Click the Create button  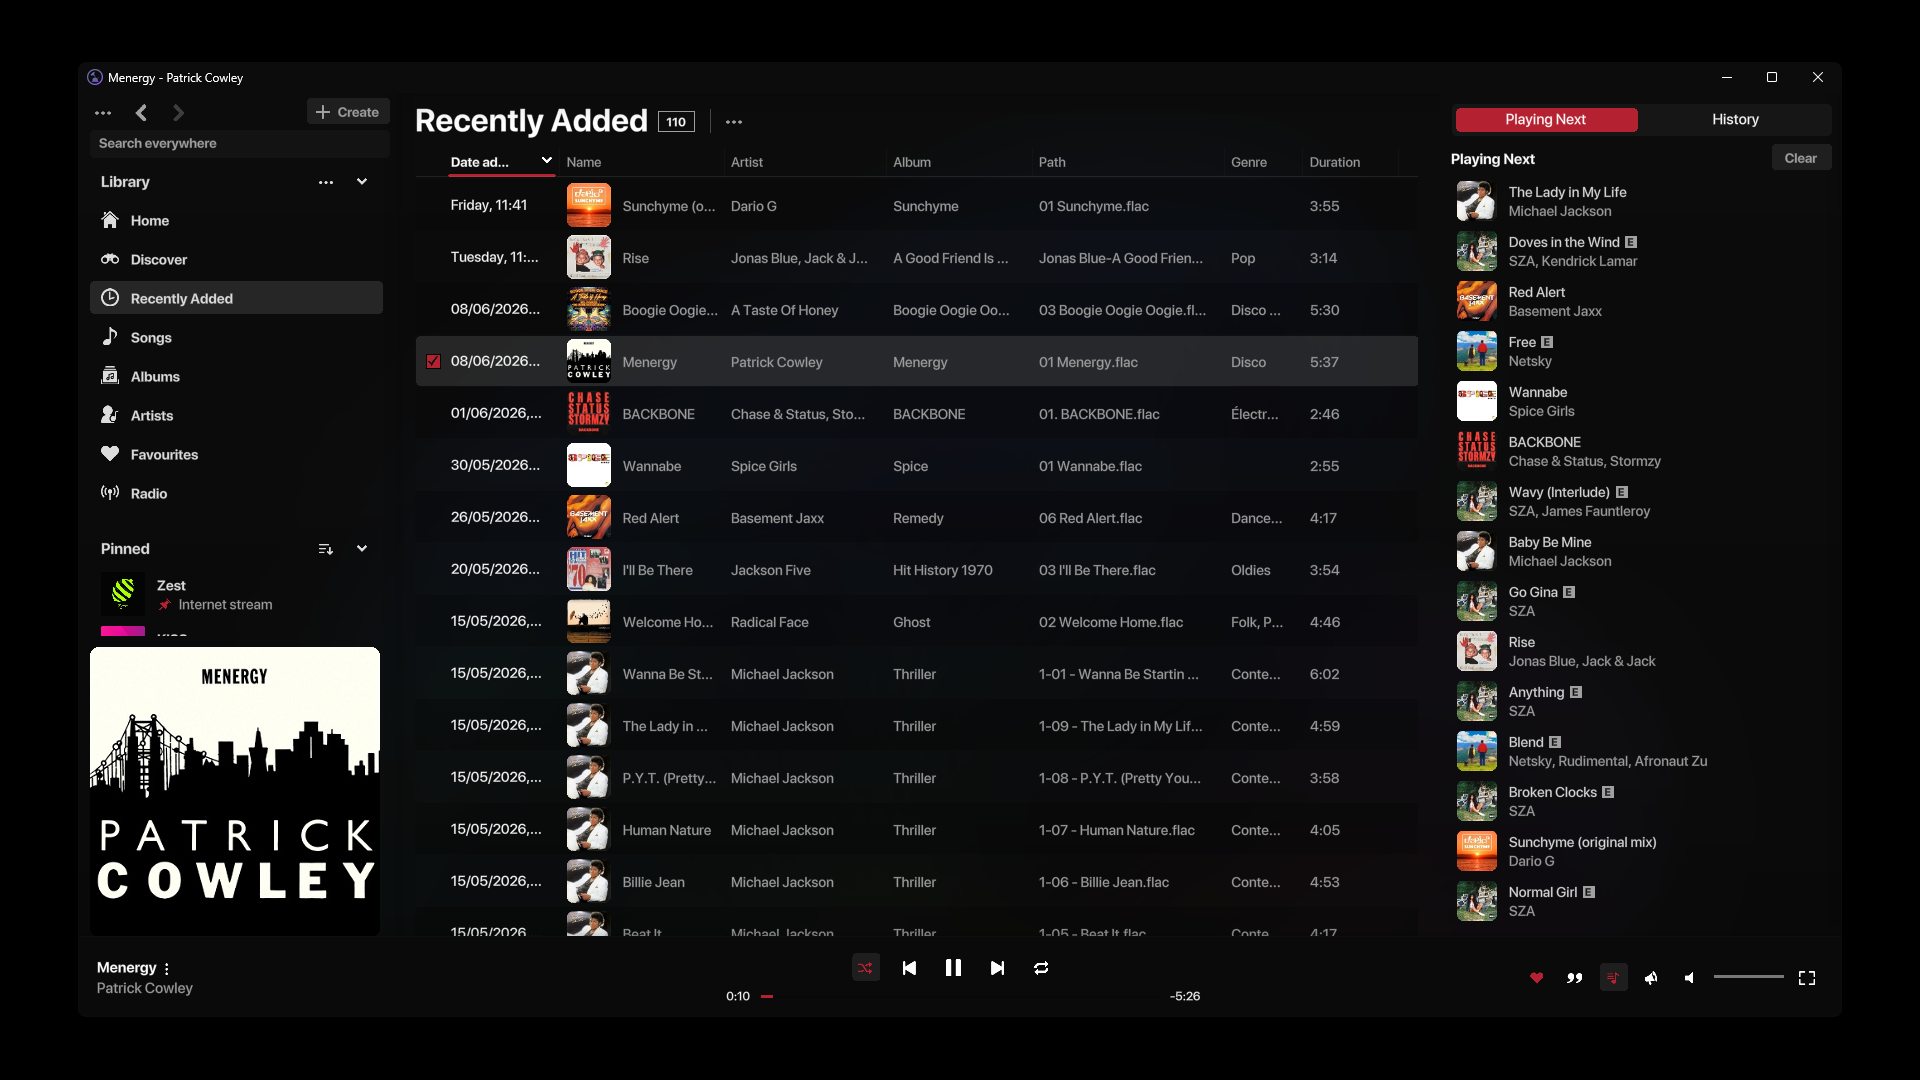pyautogui.click(x=347, y=112)
